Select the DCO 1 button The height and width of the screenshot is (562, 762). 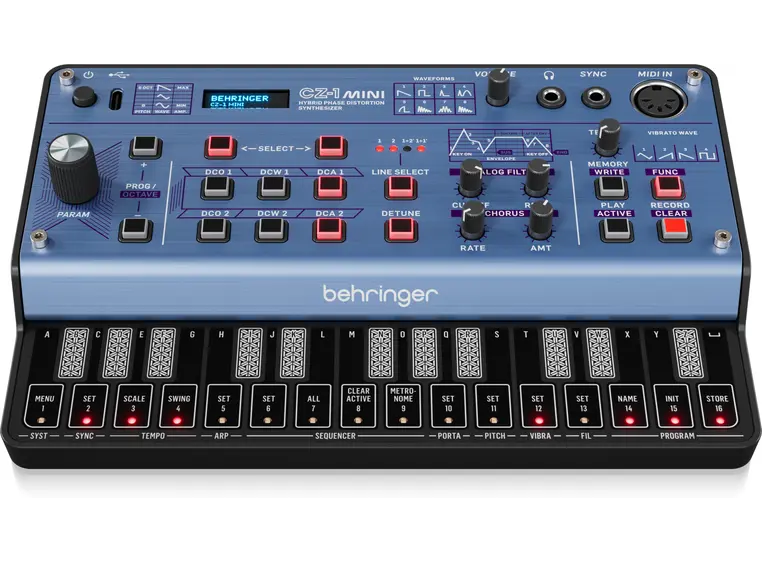coord(217,188)
